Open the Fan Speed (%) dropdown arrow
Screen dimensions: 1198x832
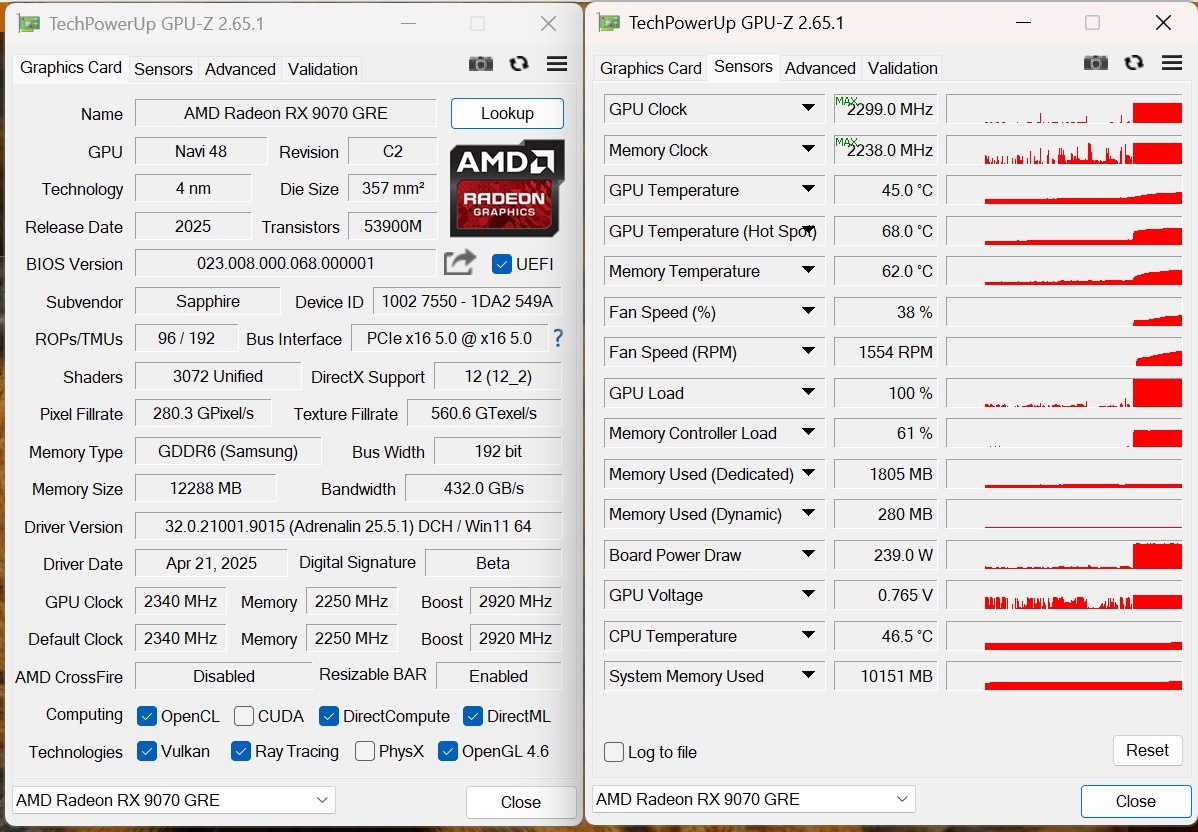point(808,312)
